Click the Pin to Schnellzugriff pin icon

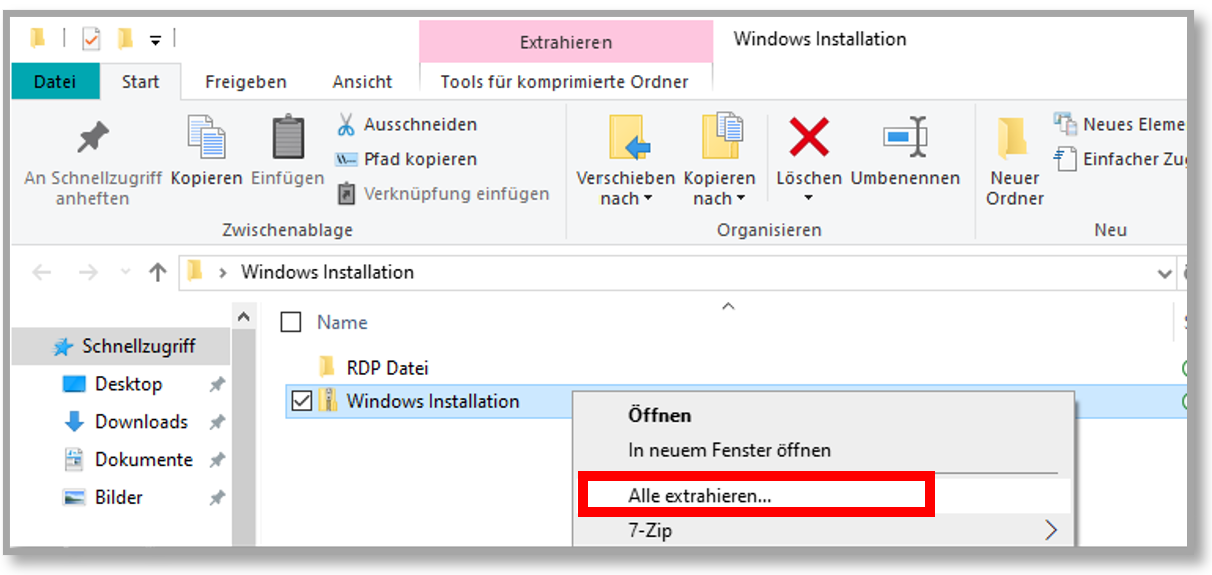93,139
